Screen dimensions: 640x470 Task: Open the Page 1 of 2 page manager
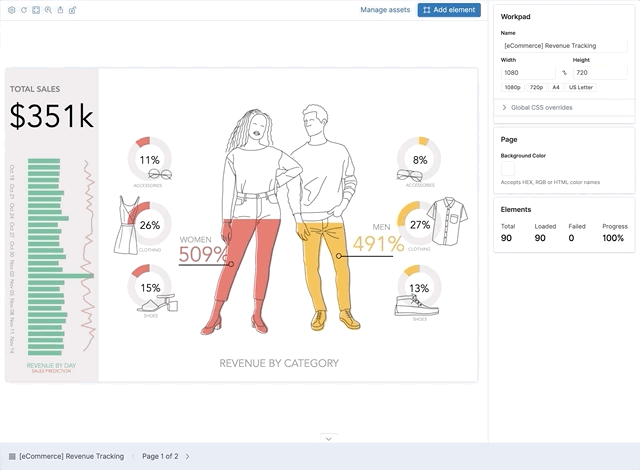point(160,456)
